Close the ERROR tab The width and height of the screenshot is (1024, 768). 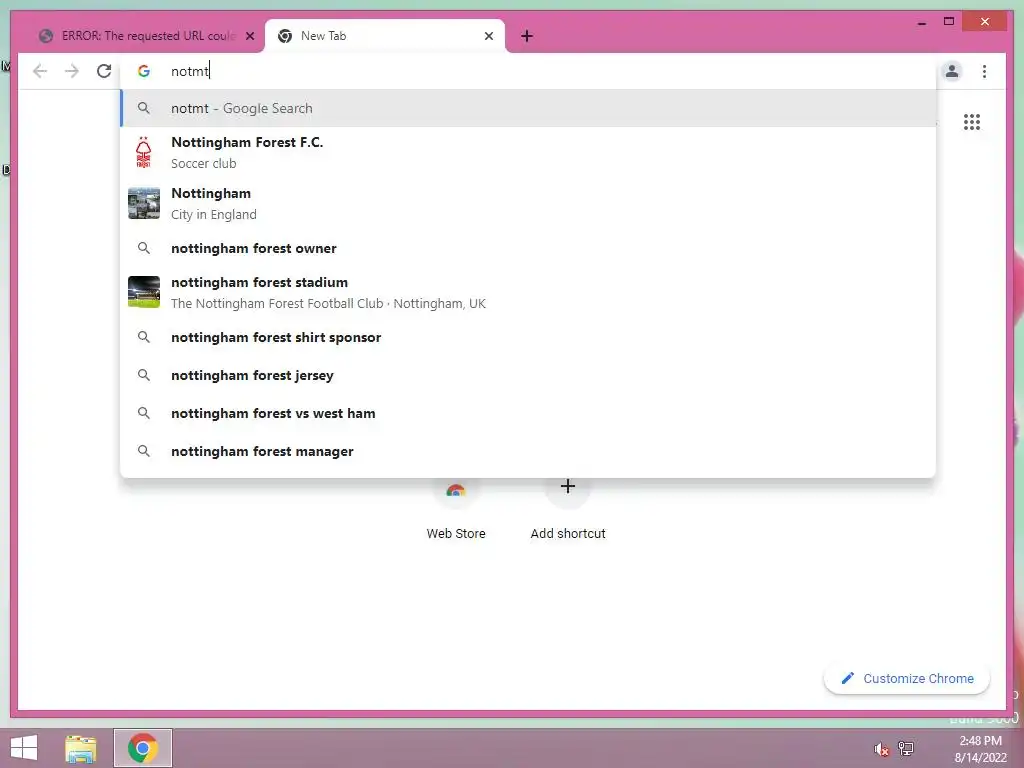pos(249,37)
